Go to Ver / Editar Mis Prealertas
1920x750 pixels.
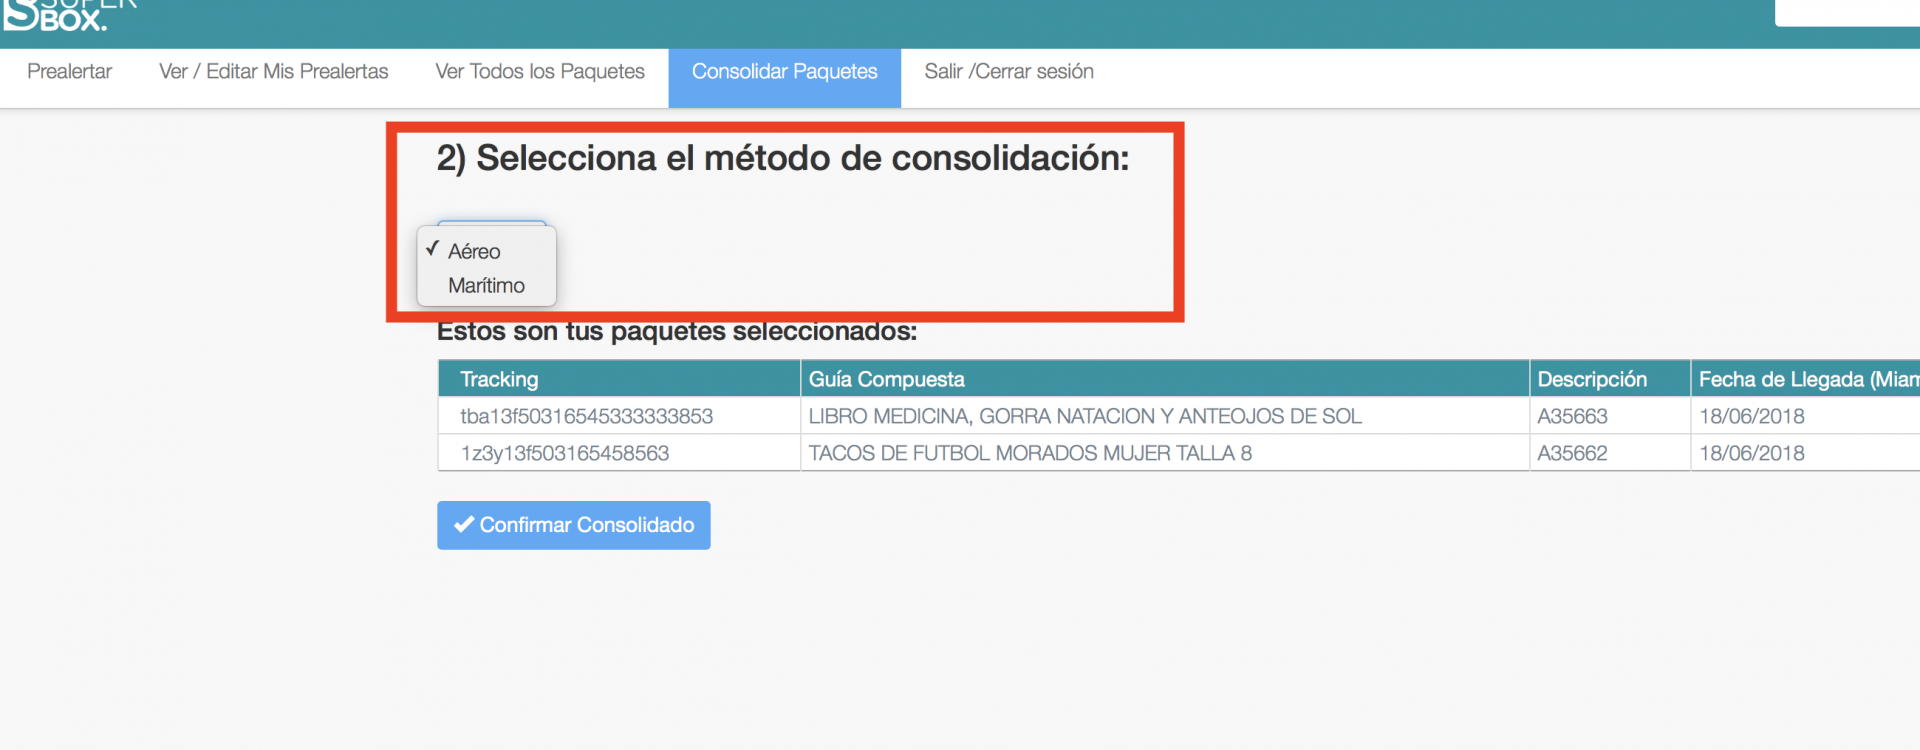(x=273, y=72)
